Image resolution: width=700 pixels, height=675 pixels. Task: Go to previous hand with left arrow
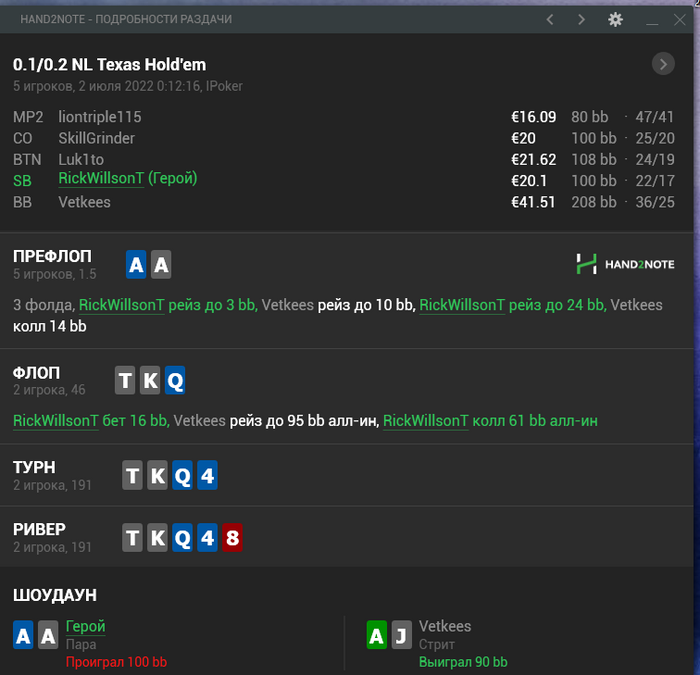click(550, 20)
